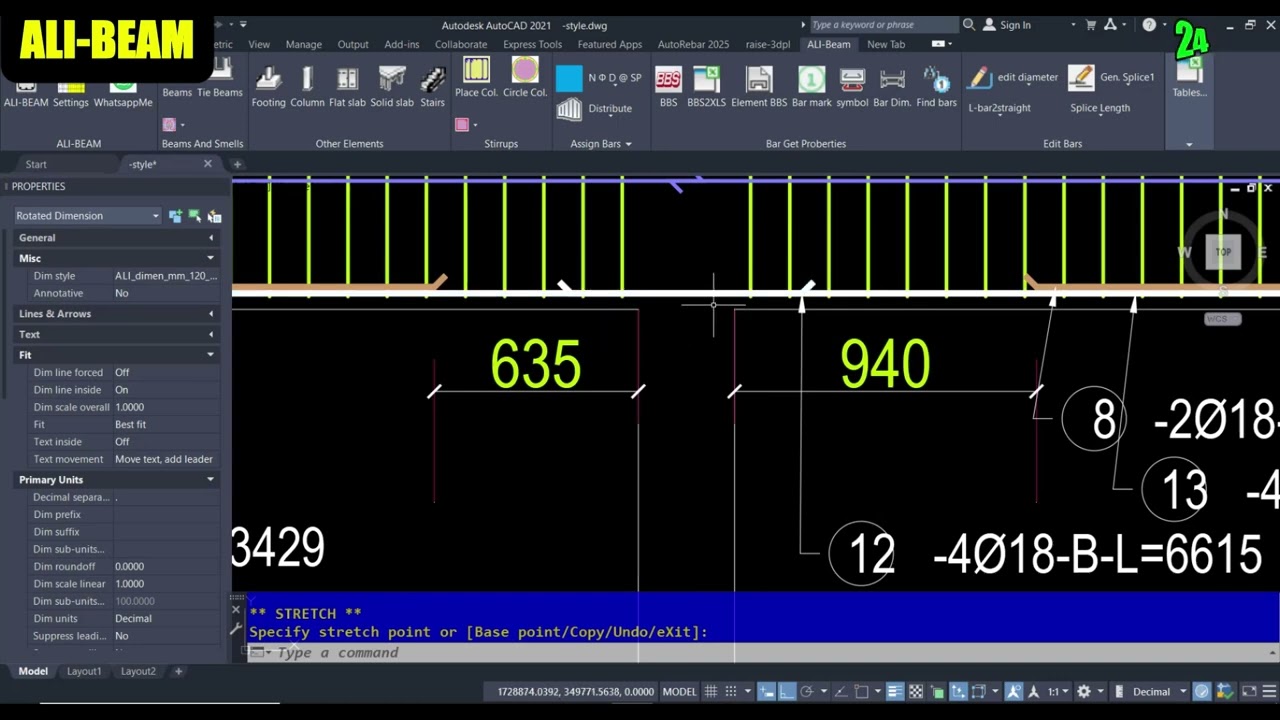
Task: Click the Place Col. stirrup icon
Action: coord(476,70)
